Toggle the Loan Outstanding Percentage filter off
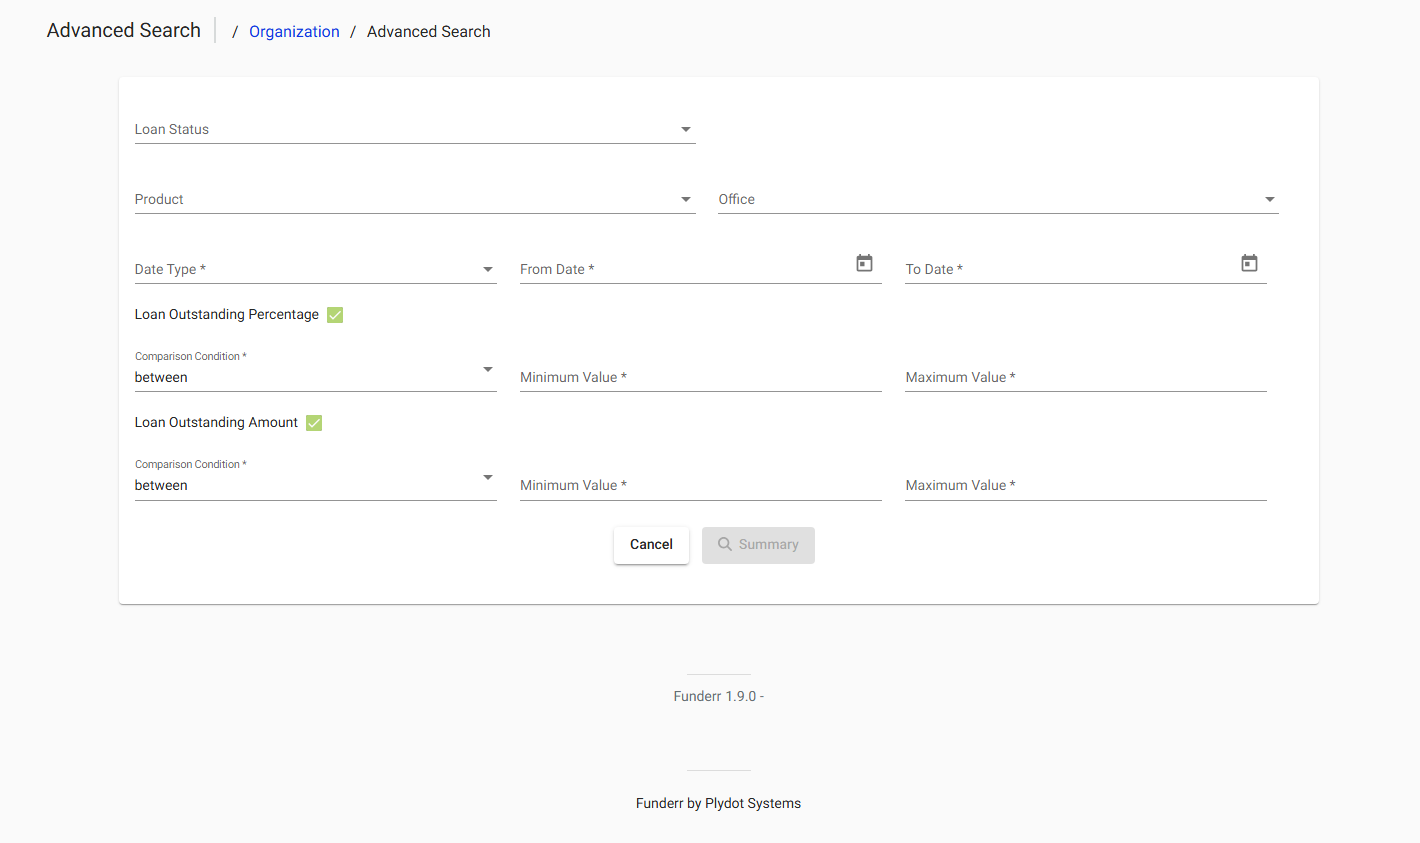1420x843 pixels. pos(334,314)
